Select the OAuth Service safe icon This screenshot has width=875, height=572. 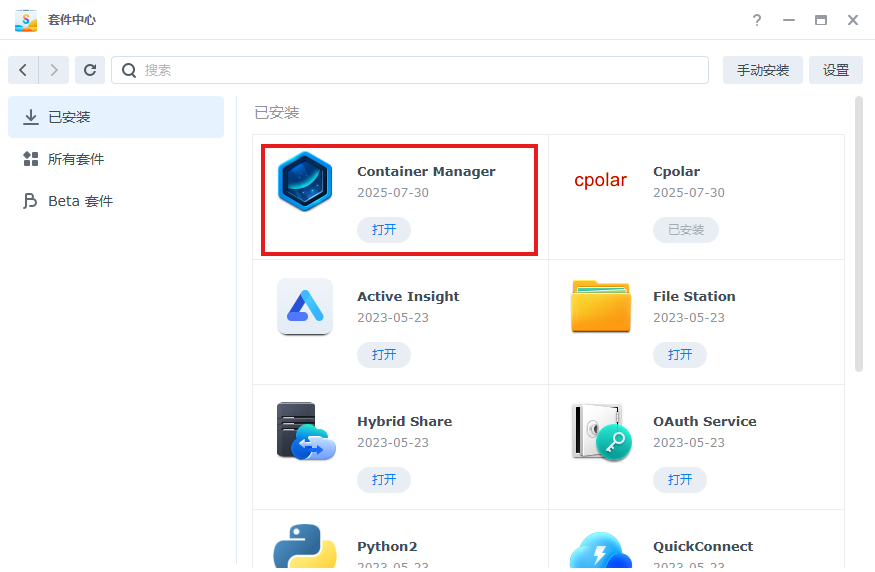[x=600, y=431]
